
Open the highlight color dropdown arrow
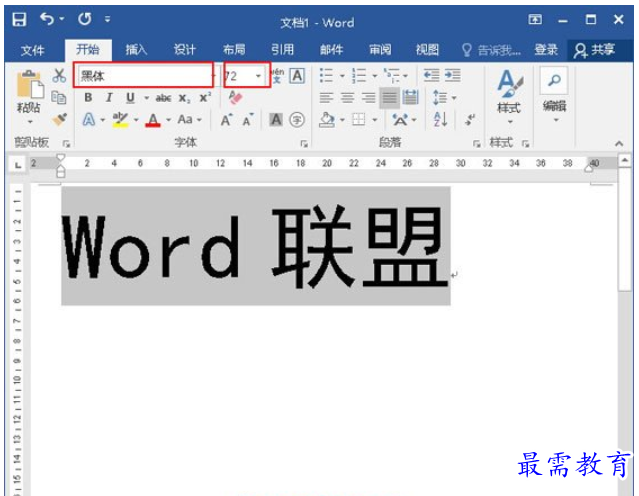pos(136,120)
